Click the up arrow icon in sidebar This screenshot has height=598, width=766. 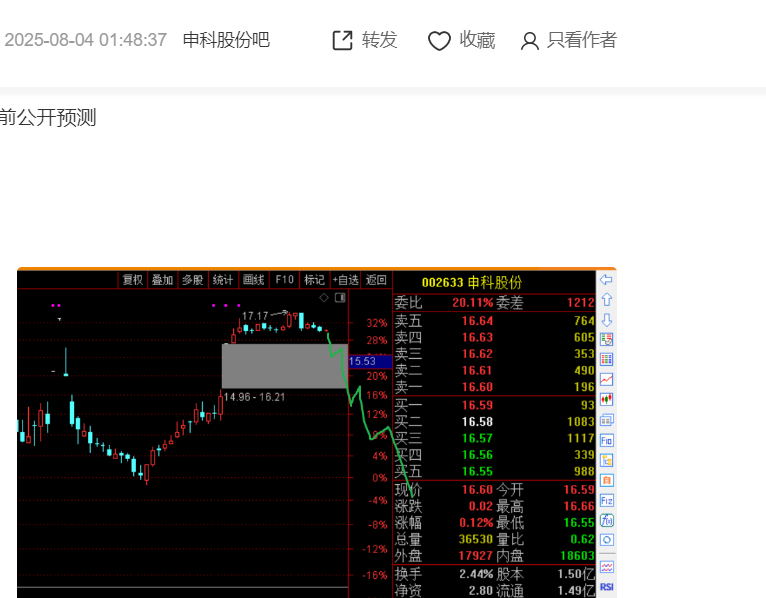606,299
